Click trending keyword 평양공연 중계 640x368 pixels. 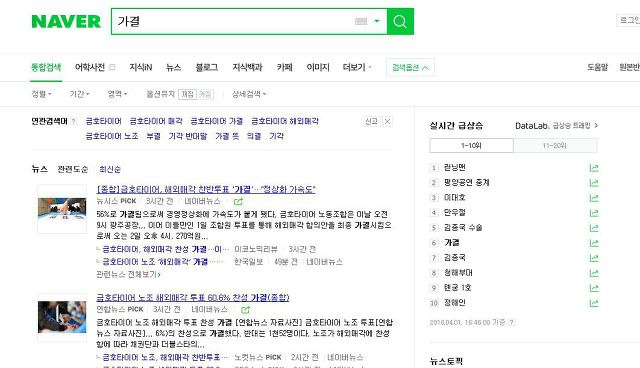coord(467,182)
